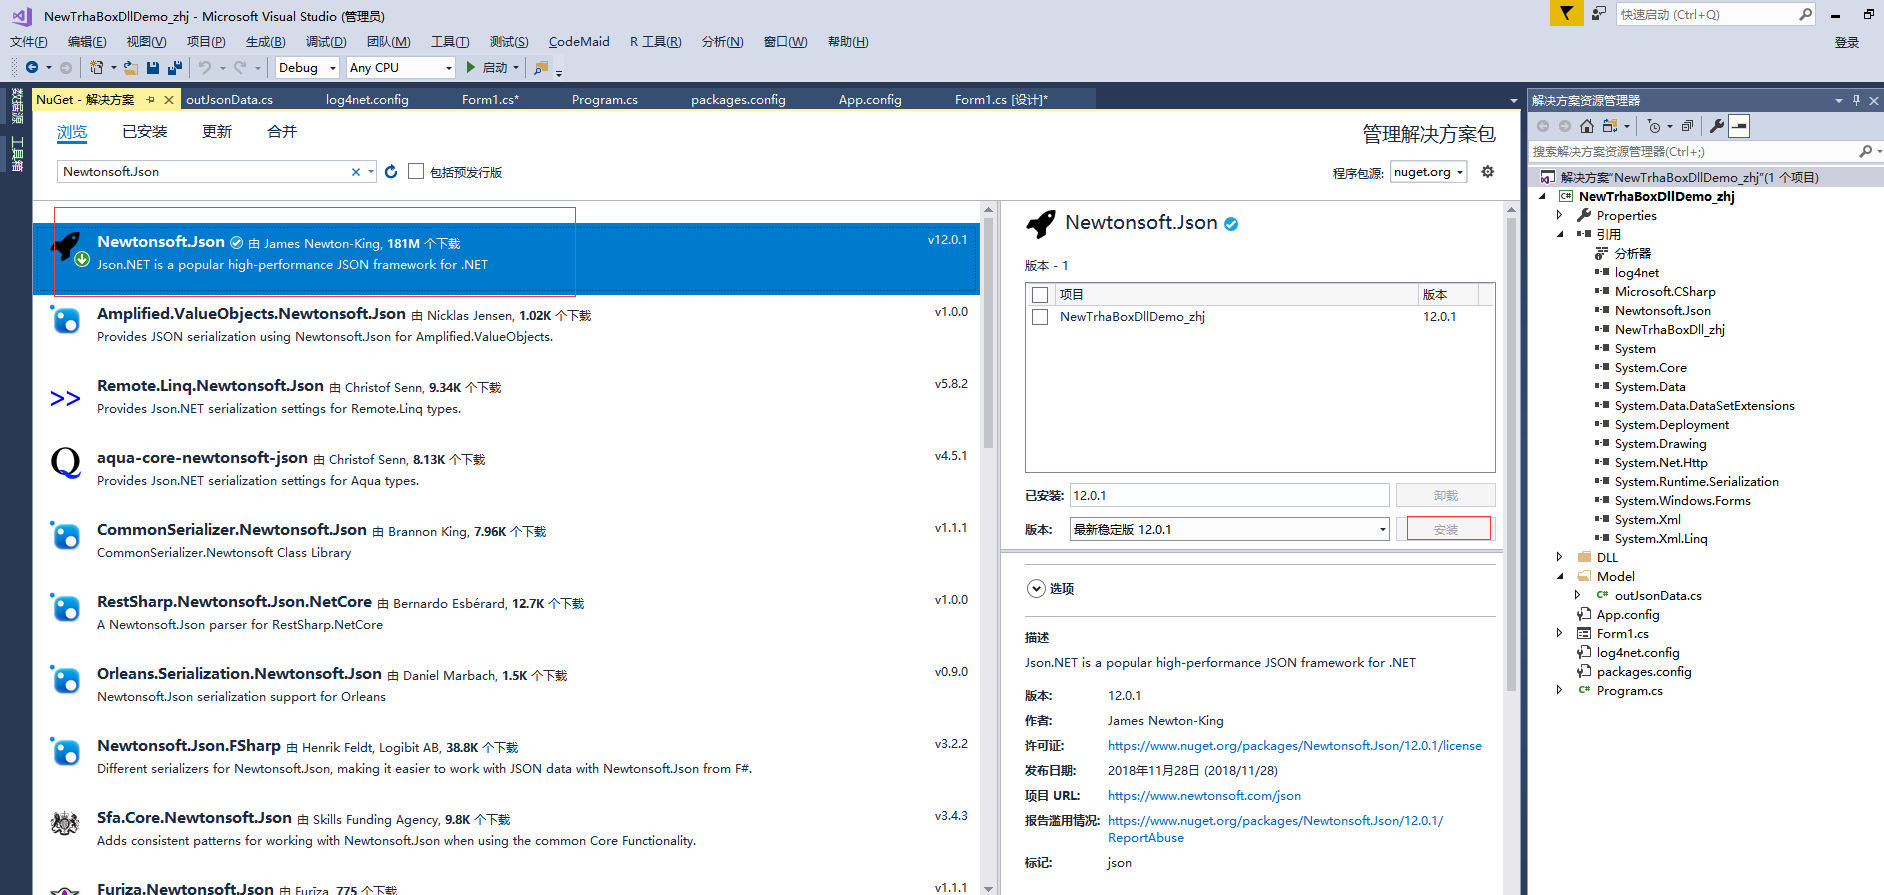Viewport: 1884px width, 895px height.
Task: Refresh the NuGet package search results
Action: coord(391,172)
